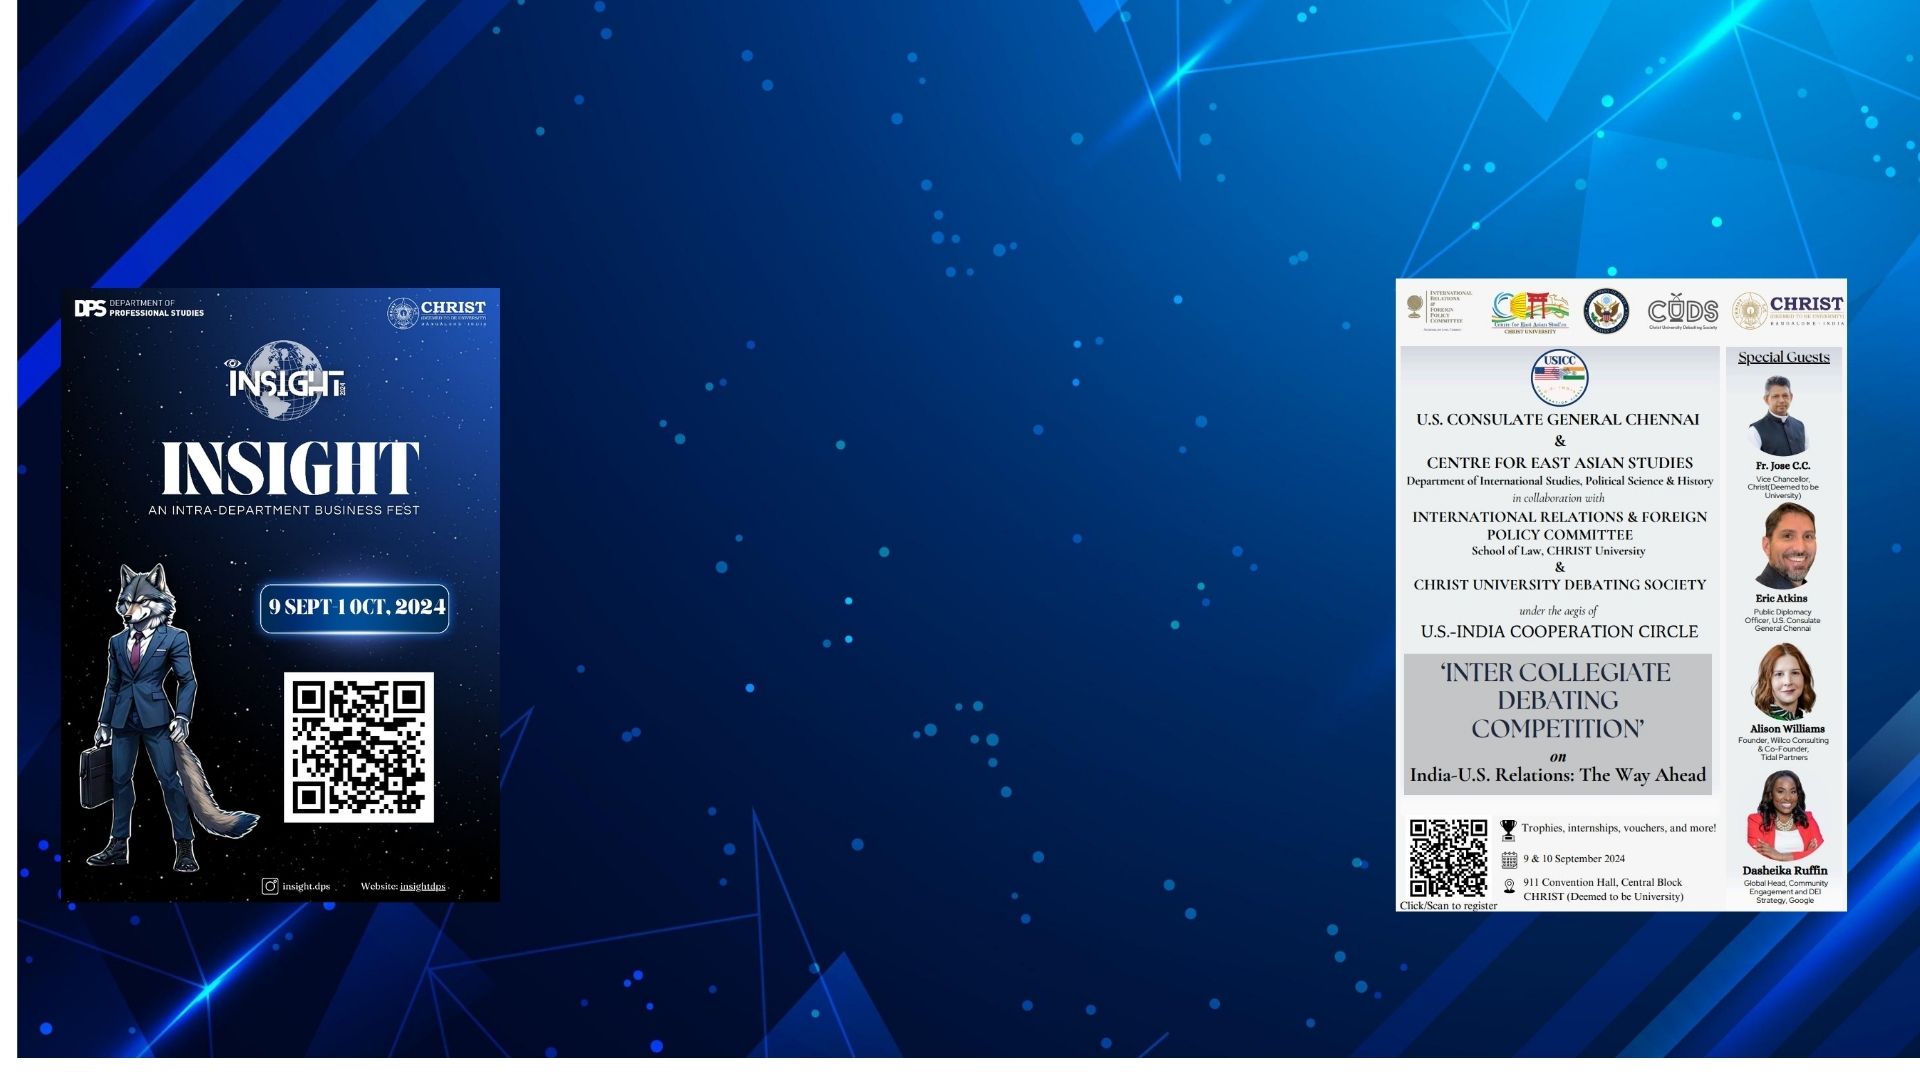This screenshot has height=1080, width=1920.
Task: Click the trophy icon beside prizes text
Action: [1509, 829]
